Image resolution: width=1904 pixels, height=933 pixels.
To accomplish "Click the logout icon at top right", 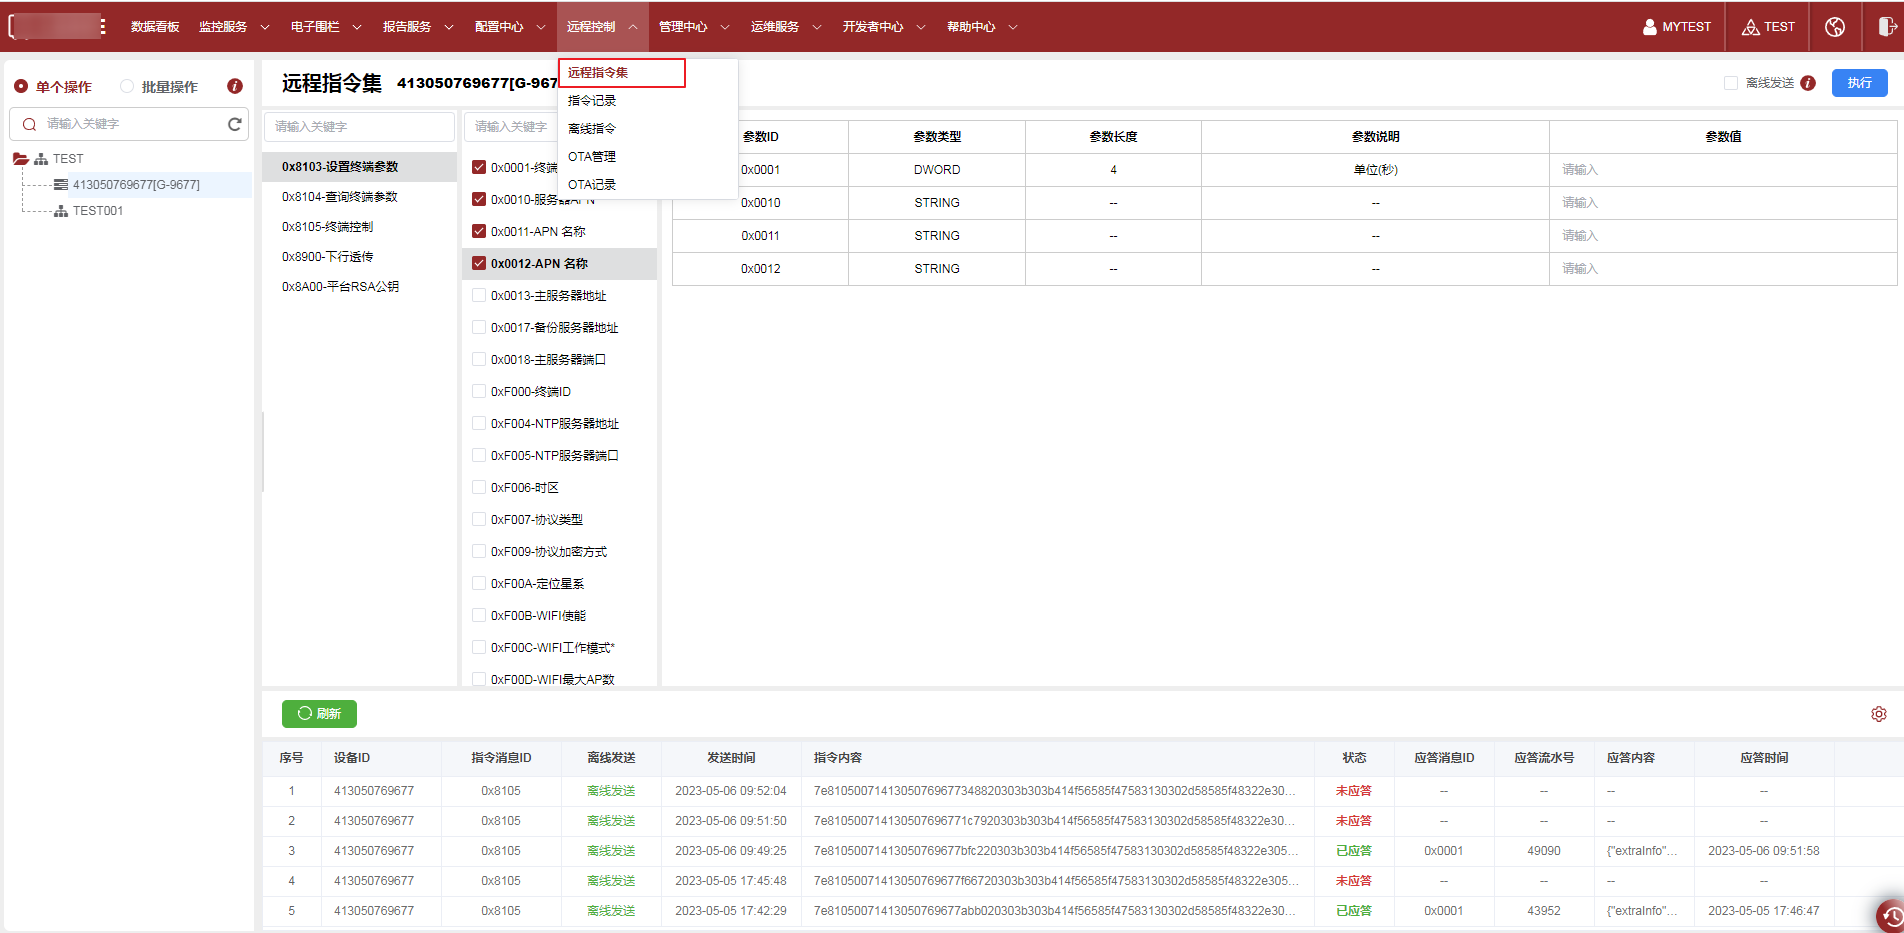I will (1885, 27).
